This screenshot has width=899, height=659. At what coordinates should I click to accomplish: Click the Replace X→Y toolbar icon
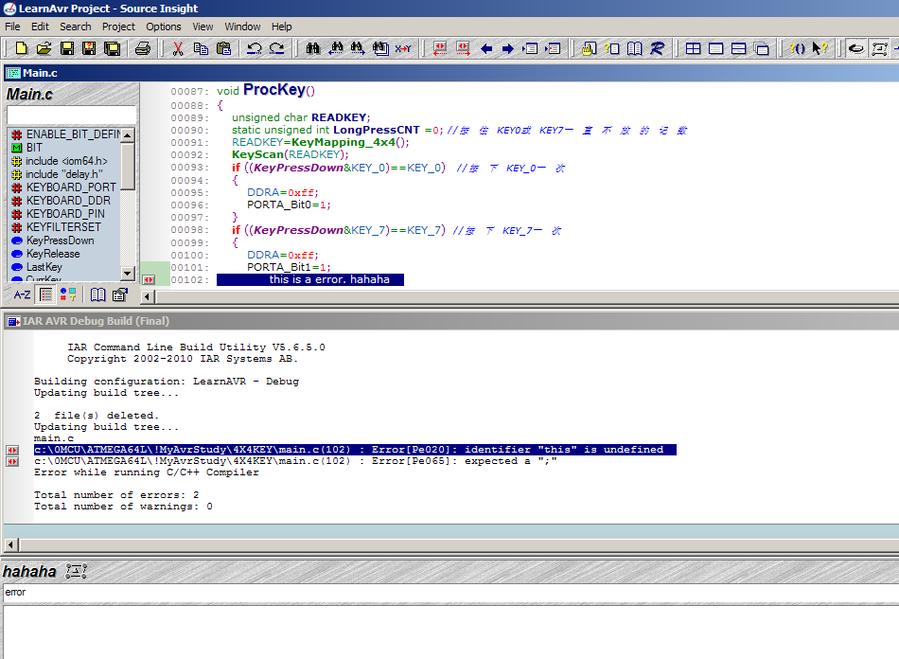pos(403,48)
